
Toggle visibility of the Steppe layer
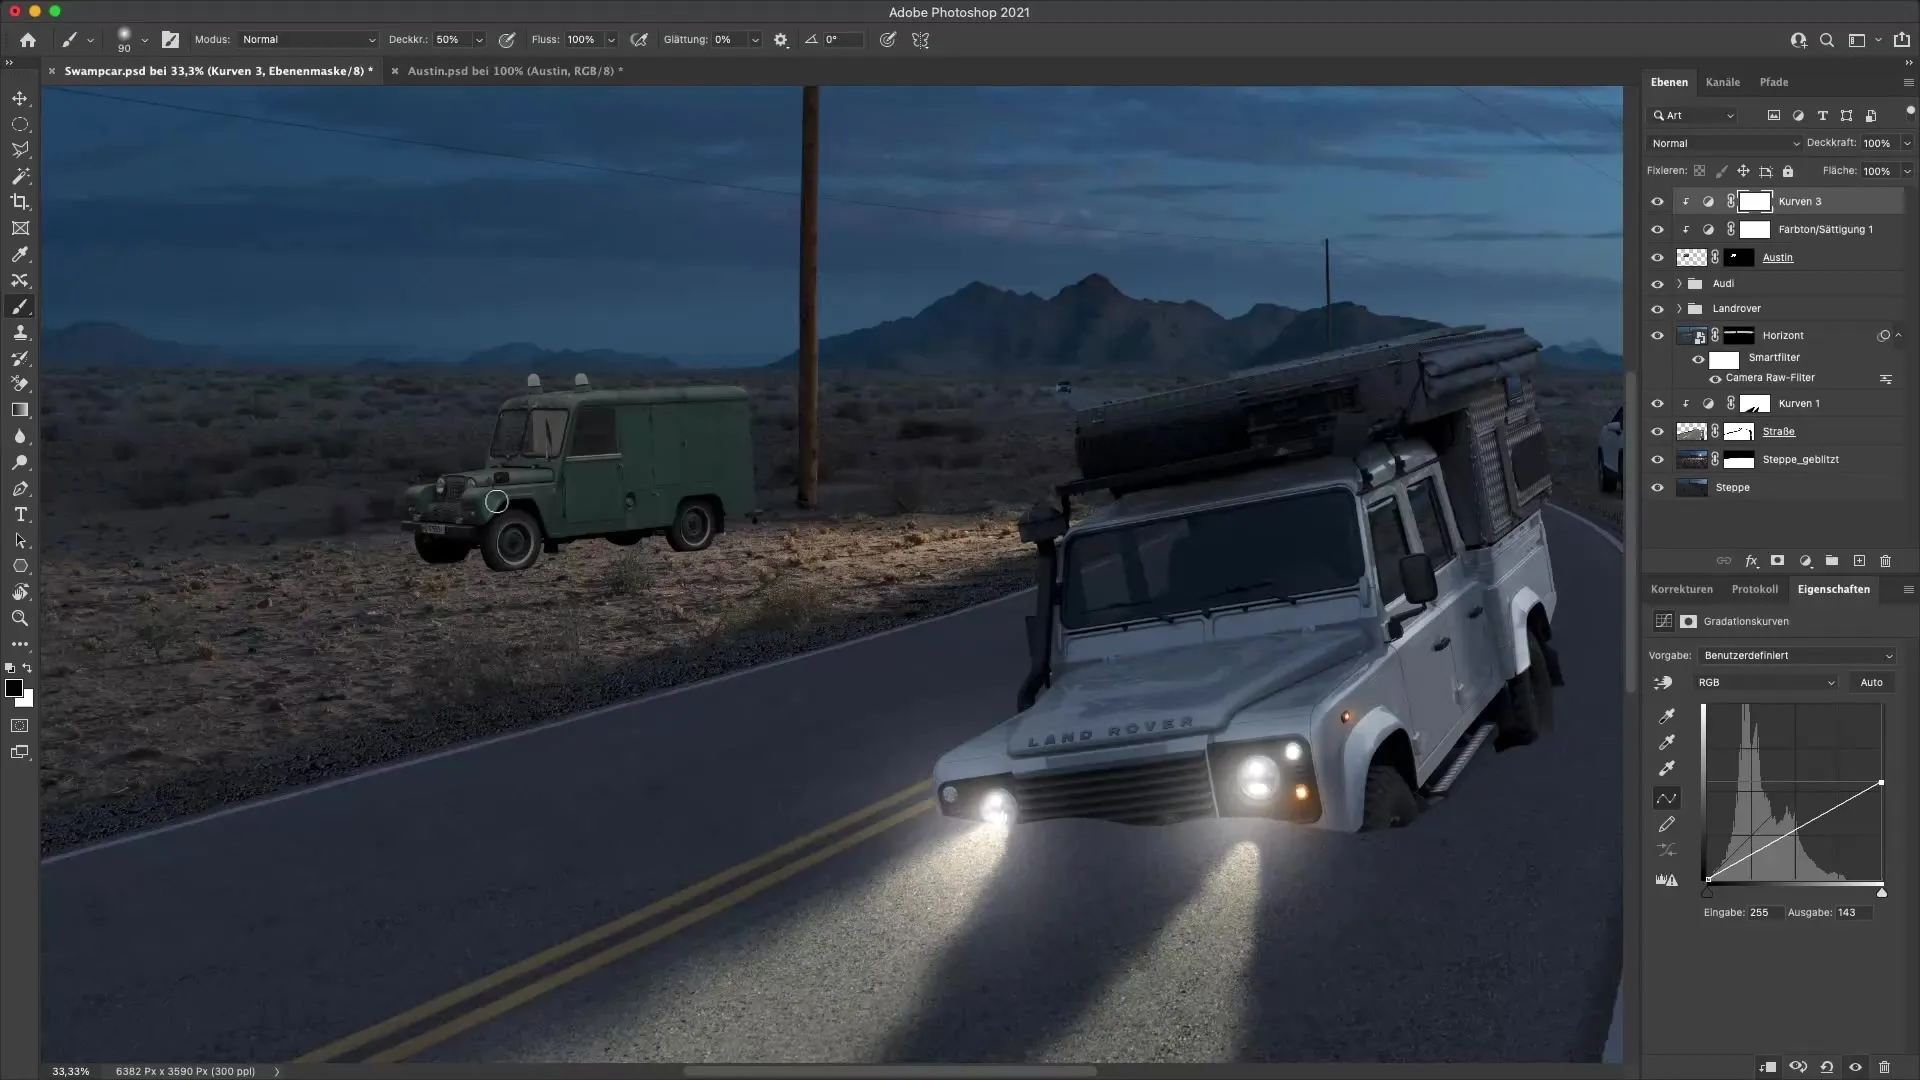[1658, 488]
